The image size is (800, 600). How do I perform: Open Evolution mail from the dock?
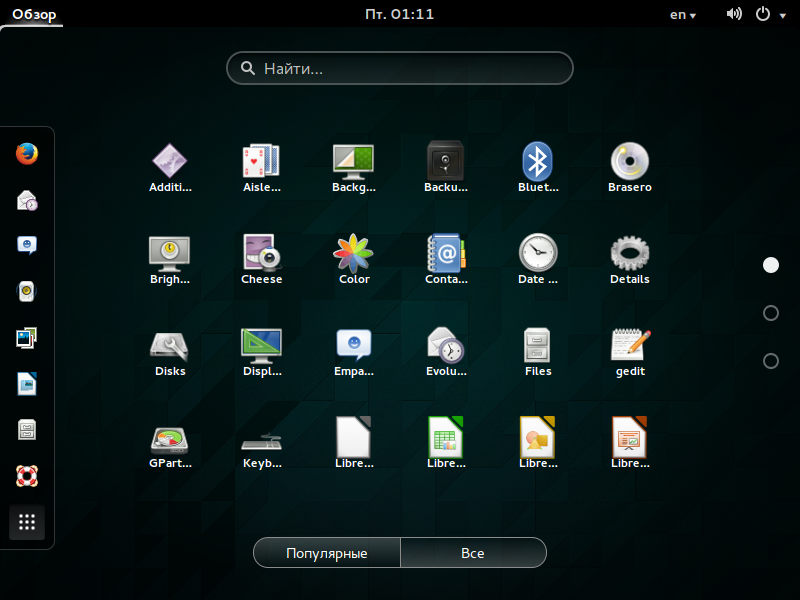point(27,200)
